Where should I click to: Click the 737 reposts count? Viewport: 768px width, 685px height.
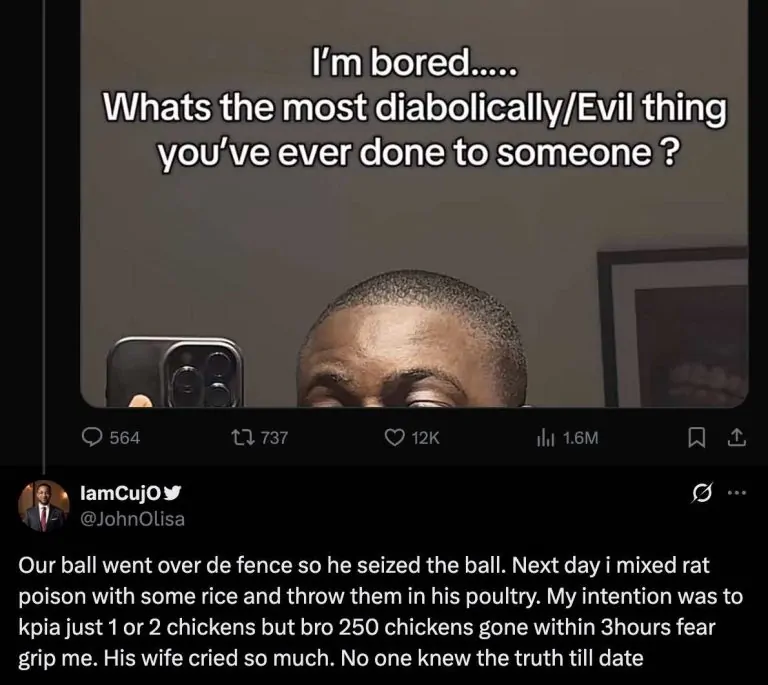(274, 437)
